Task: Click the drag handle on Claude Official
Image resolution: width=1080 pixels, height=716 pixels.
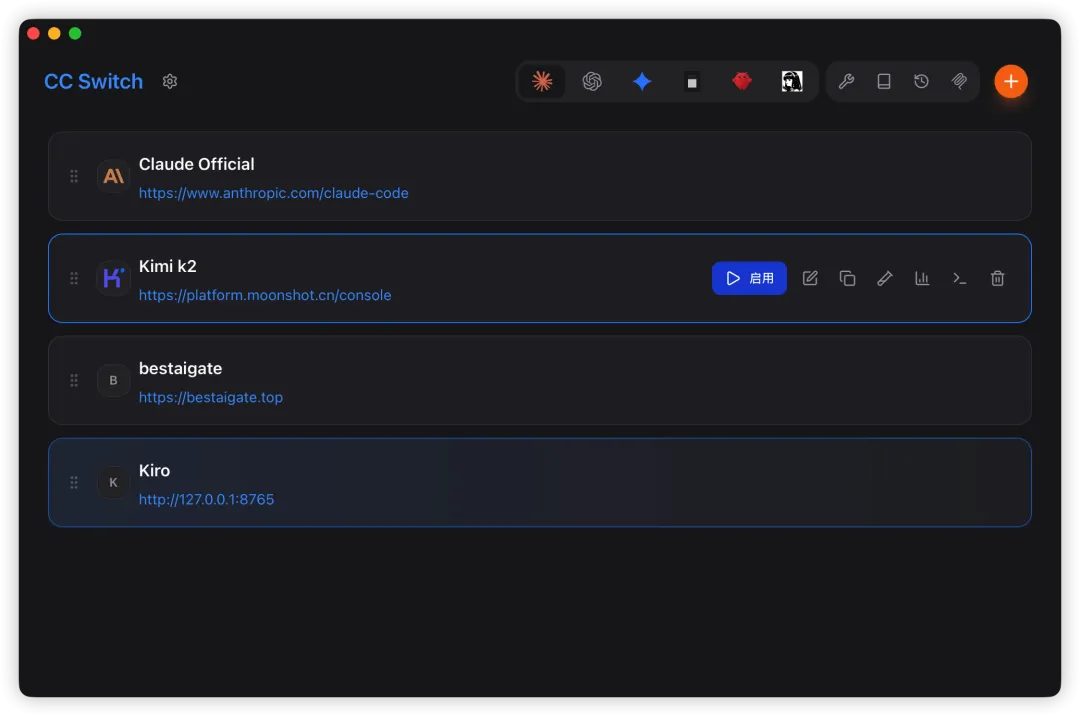Action: coord(74,176)
